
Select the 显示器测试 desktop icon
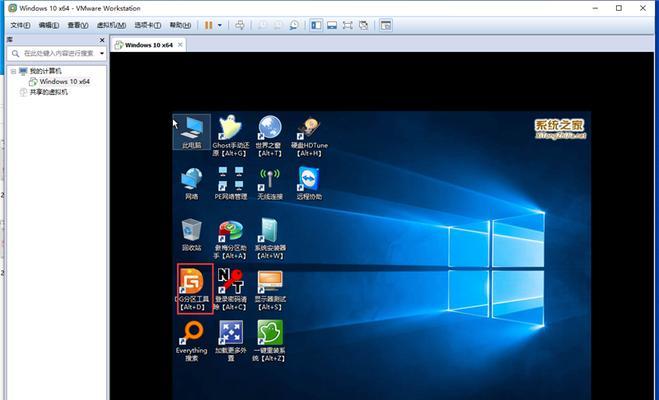(269, 290)
